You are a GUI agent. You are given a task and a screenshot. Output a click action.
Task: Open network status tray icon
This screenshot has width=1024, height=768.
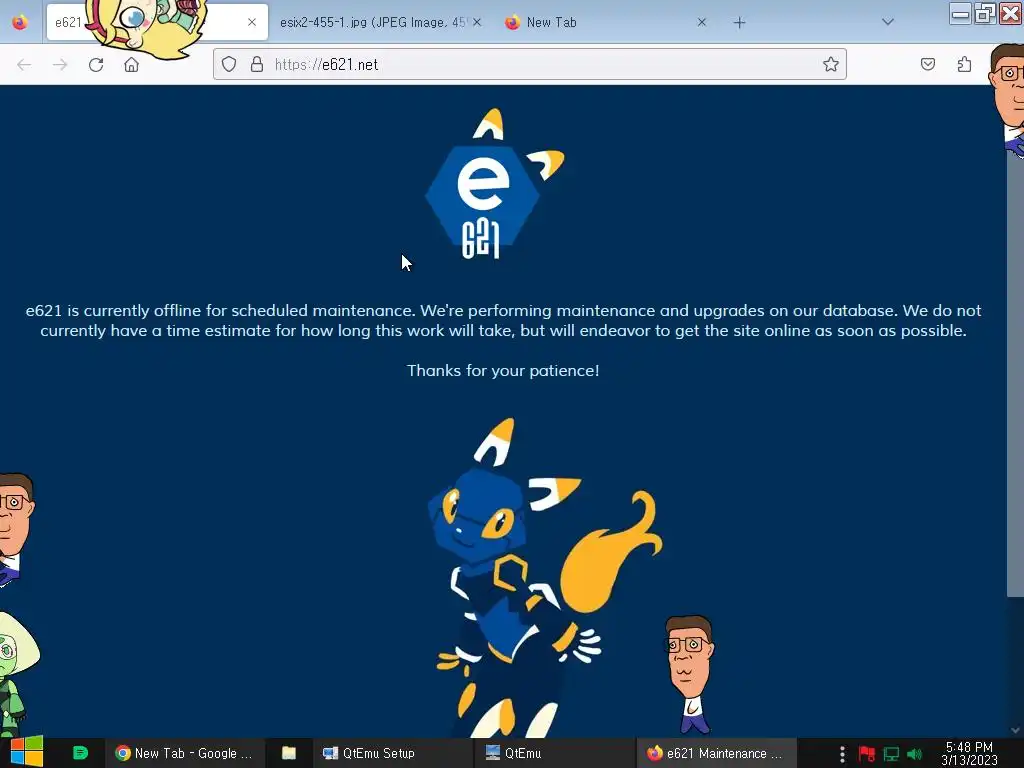(891, 754)
